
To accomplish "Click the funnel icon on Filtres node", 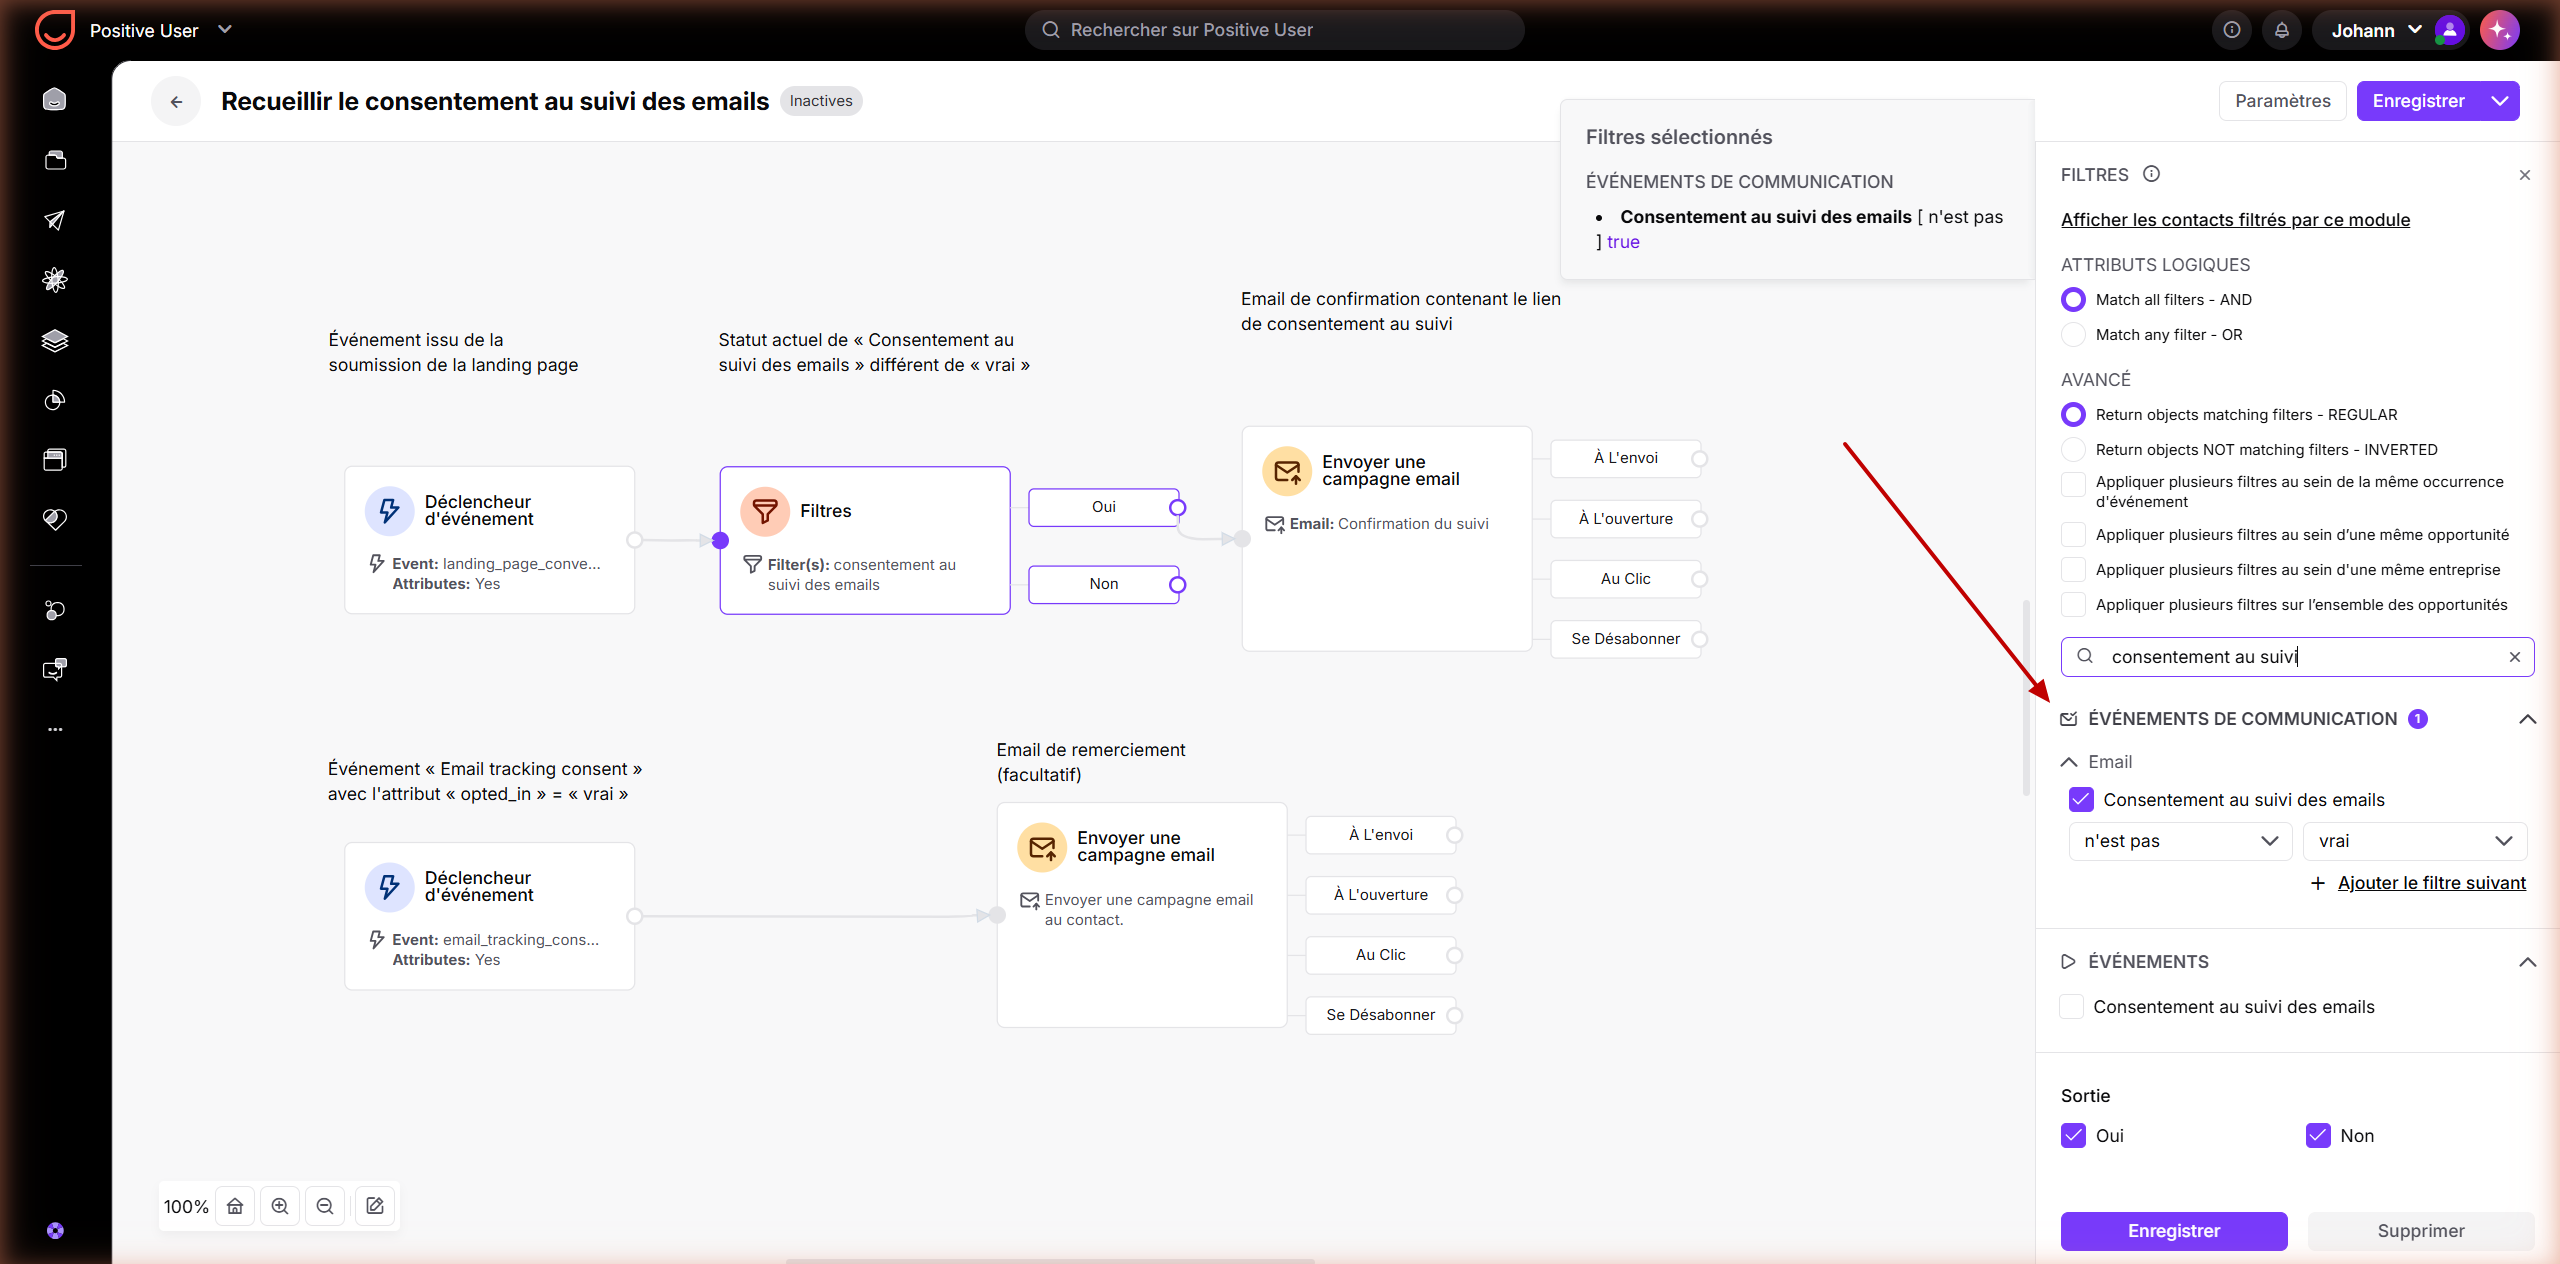I will click(x=765, y=511).
